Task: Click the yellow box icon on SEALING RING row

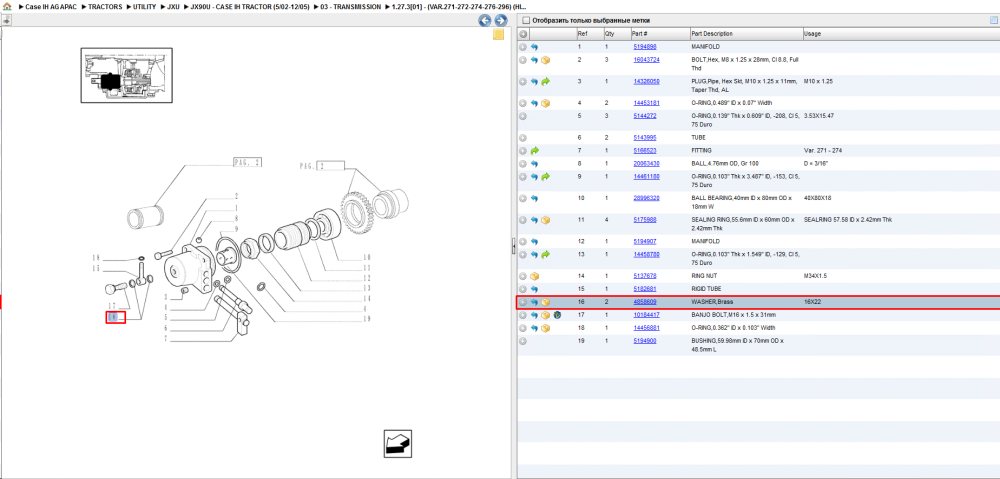Action: [545, 220]
